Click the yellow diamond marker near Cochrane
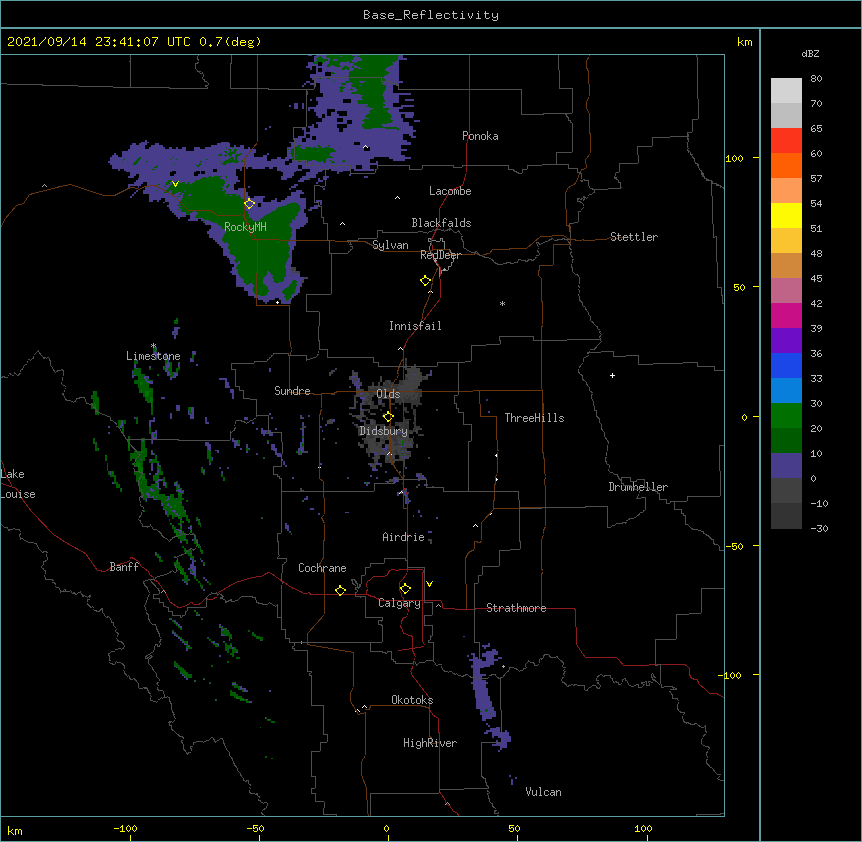The width and height of the screenshot is (862, 842). click(340, 590)
